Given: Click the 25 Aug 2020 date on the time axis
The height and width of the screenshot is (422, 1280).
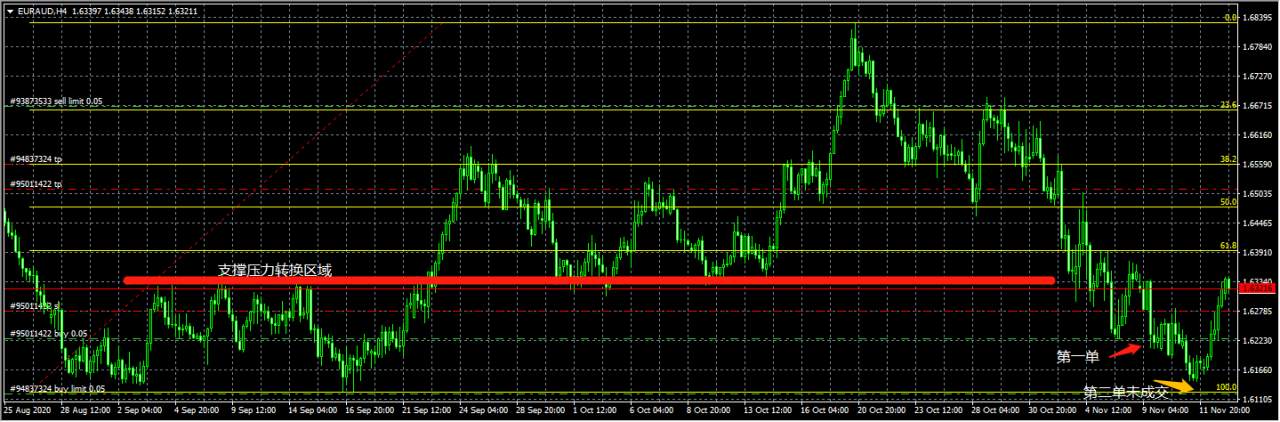Looking at the screenshot, I should [x=25, y=410].
